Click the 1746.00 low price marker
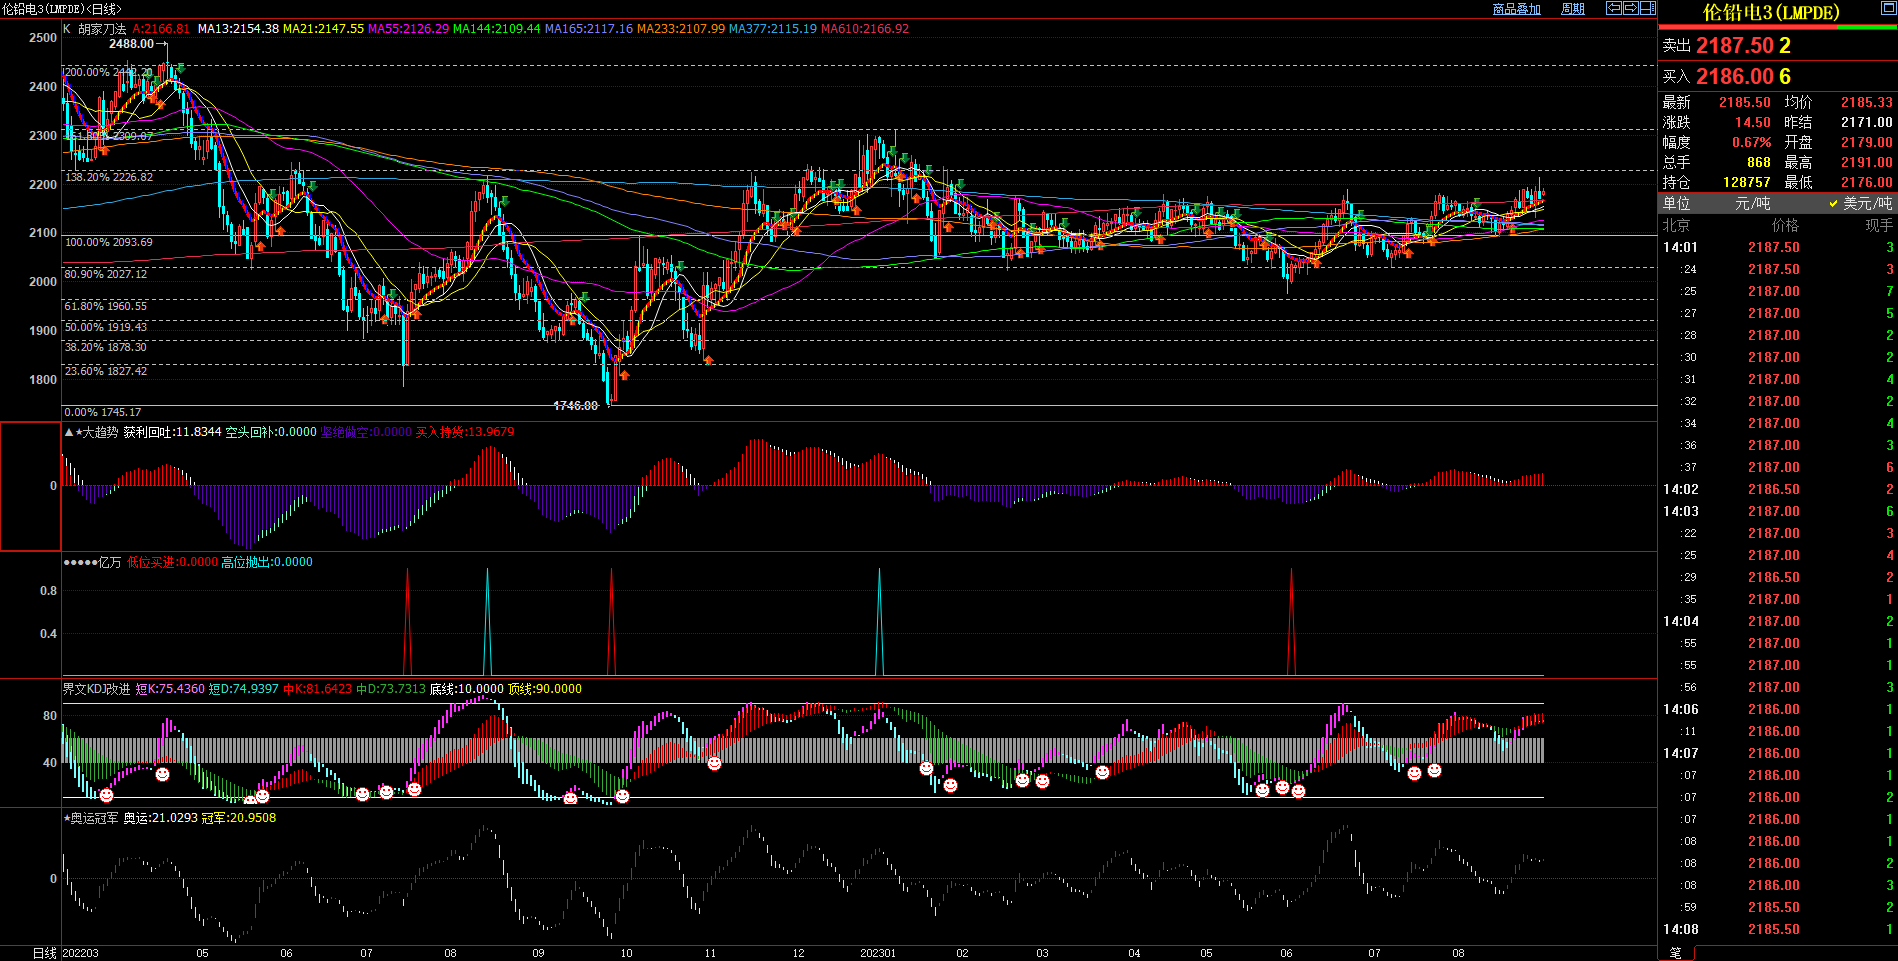The image size is (1898, 961). tap(576, 406)
